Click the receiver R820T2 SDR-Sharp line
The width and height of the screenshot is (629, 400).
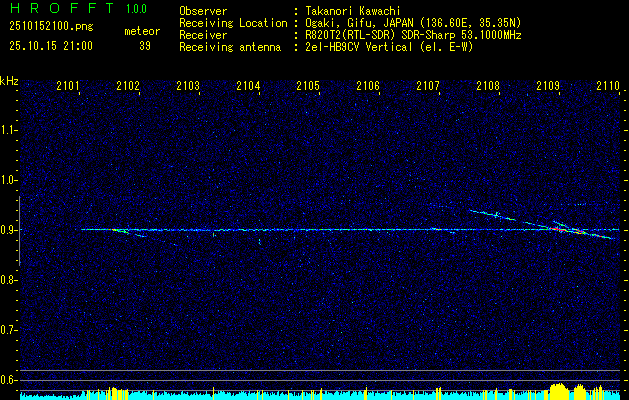(x=413, y=35)
